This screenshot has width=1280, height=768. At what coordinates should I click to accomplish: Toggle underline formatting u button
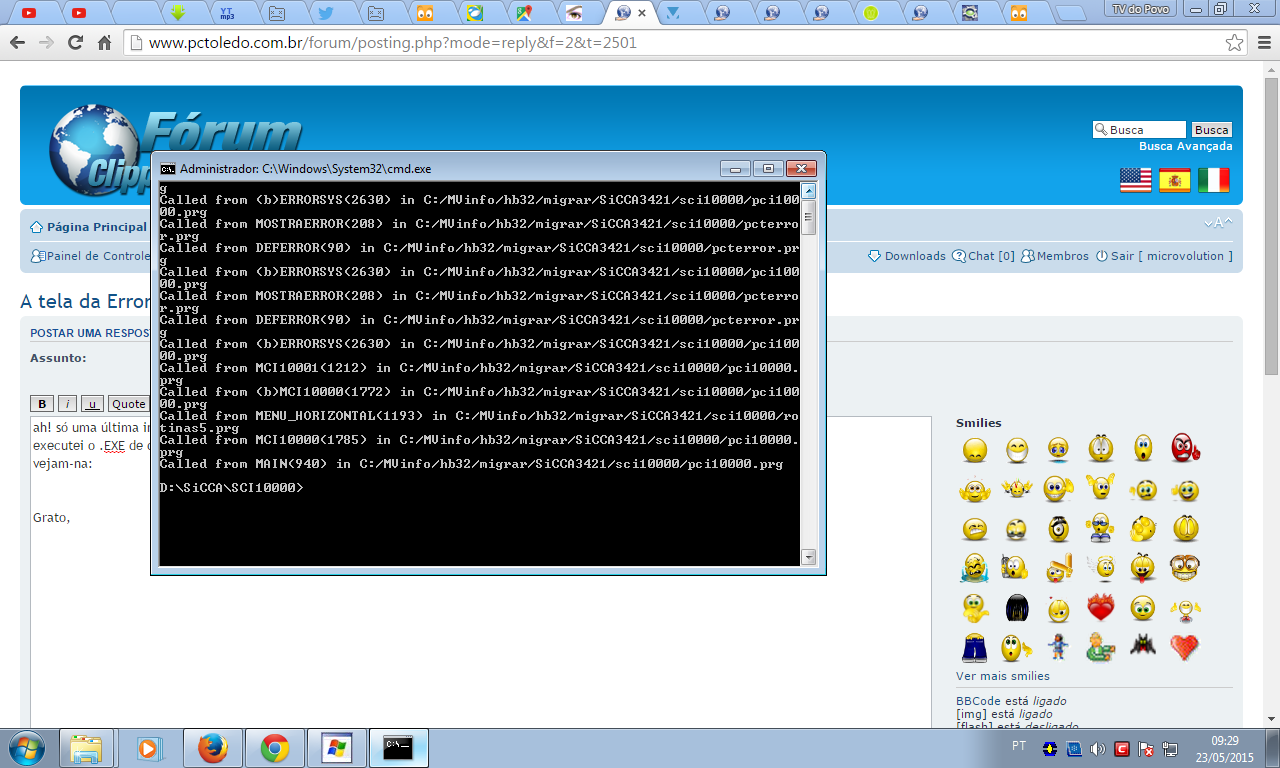coord(92,404)
